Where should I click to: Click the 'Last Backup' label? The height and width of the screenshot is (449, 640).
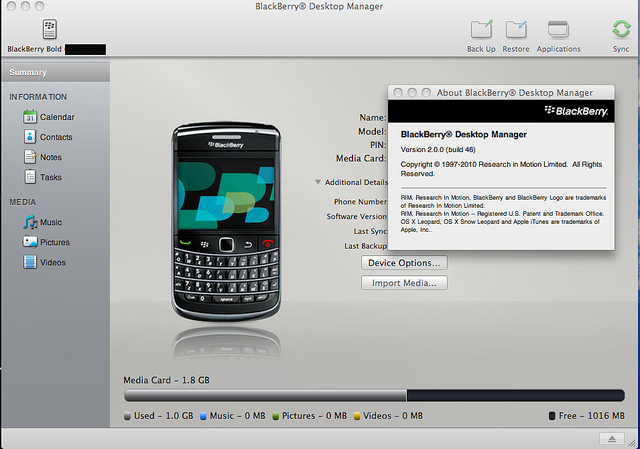[x=365, y=246]
